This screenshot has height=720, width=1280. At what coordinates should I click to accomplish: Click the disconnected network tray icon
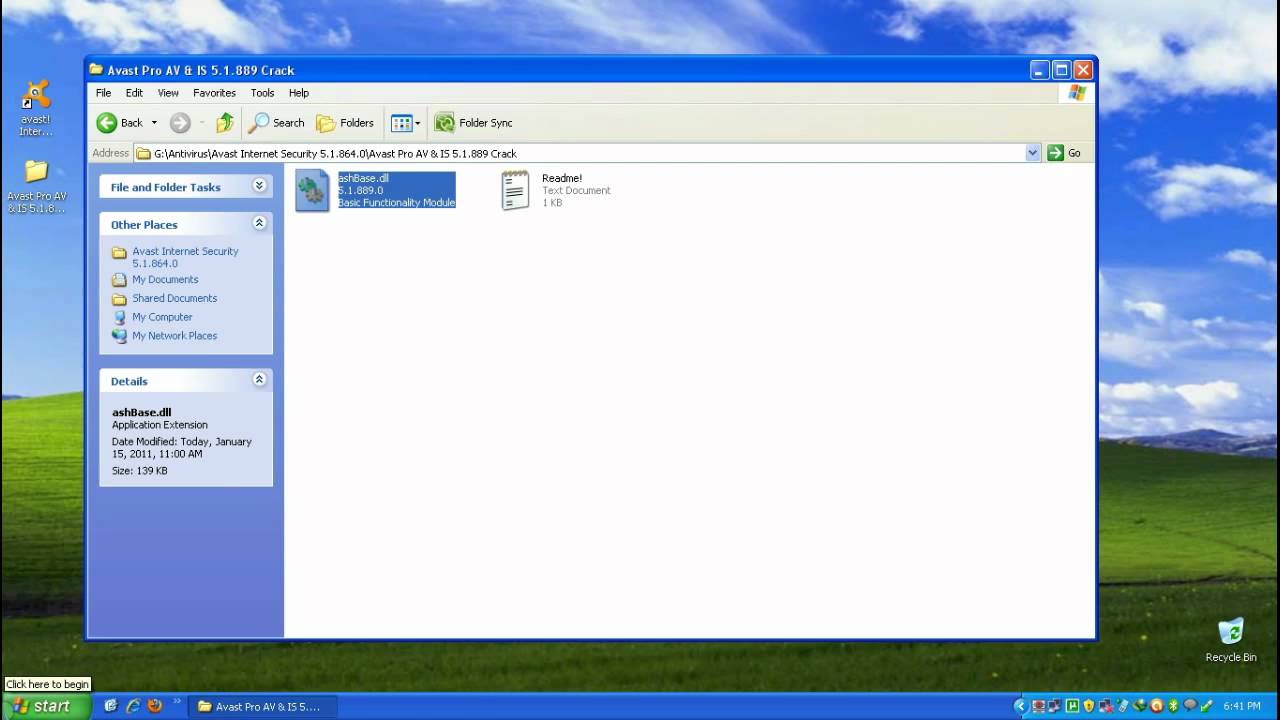click(1106, 706)
